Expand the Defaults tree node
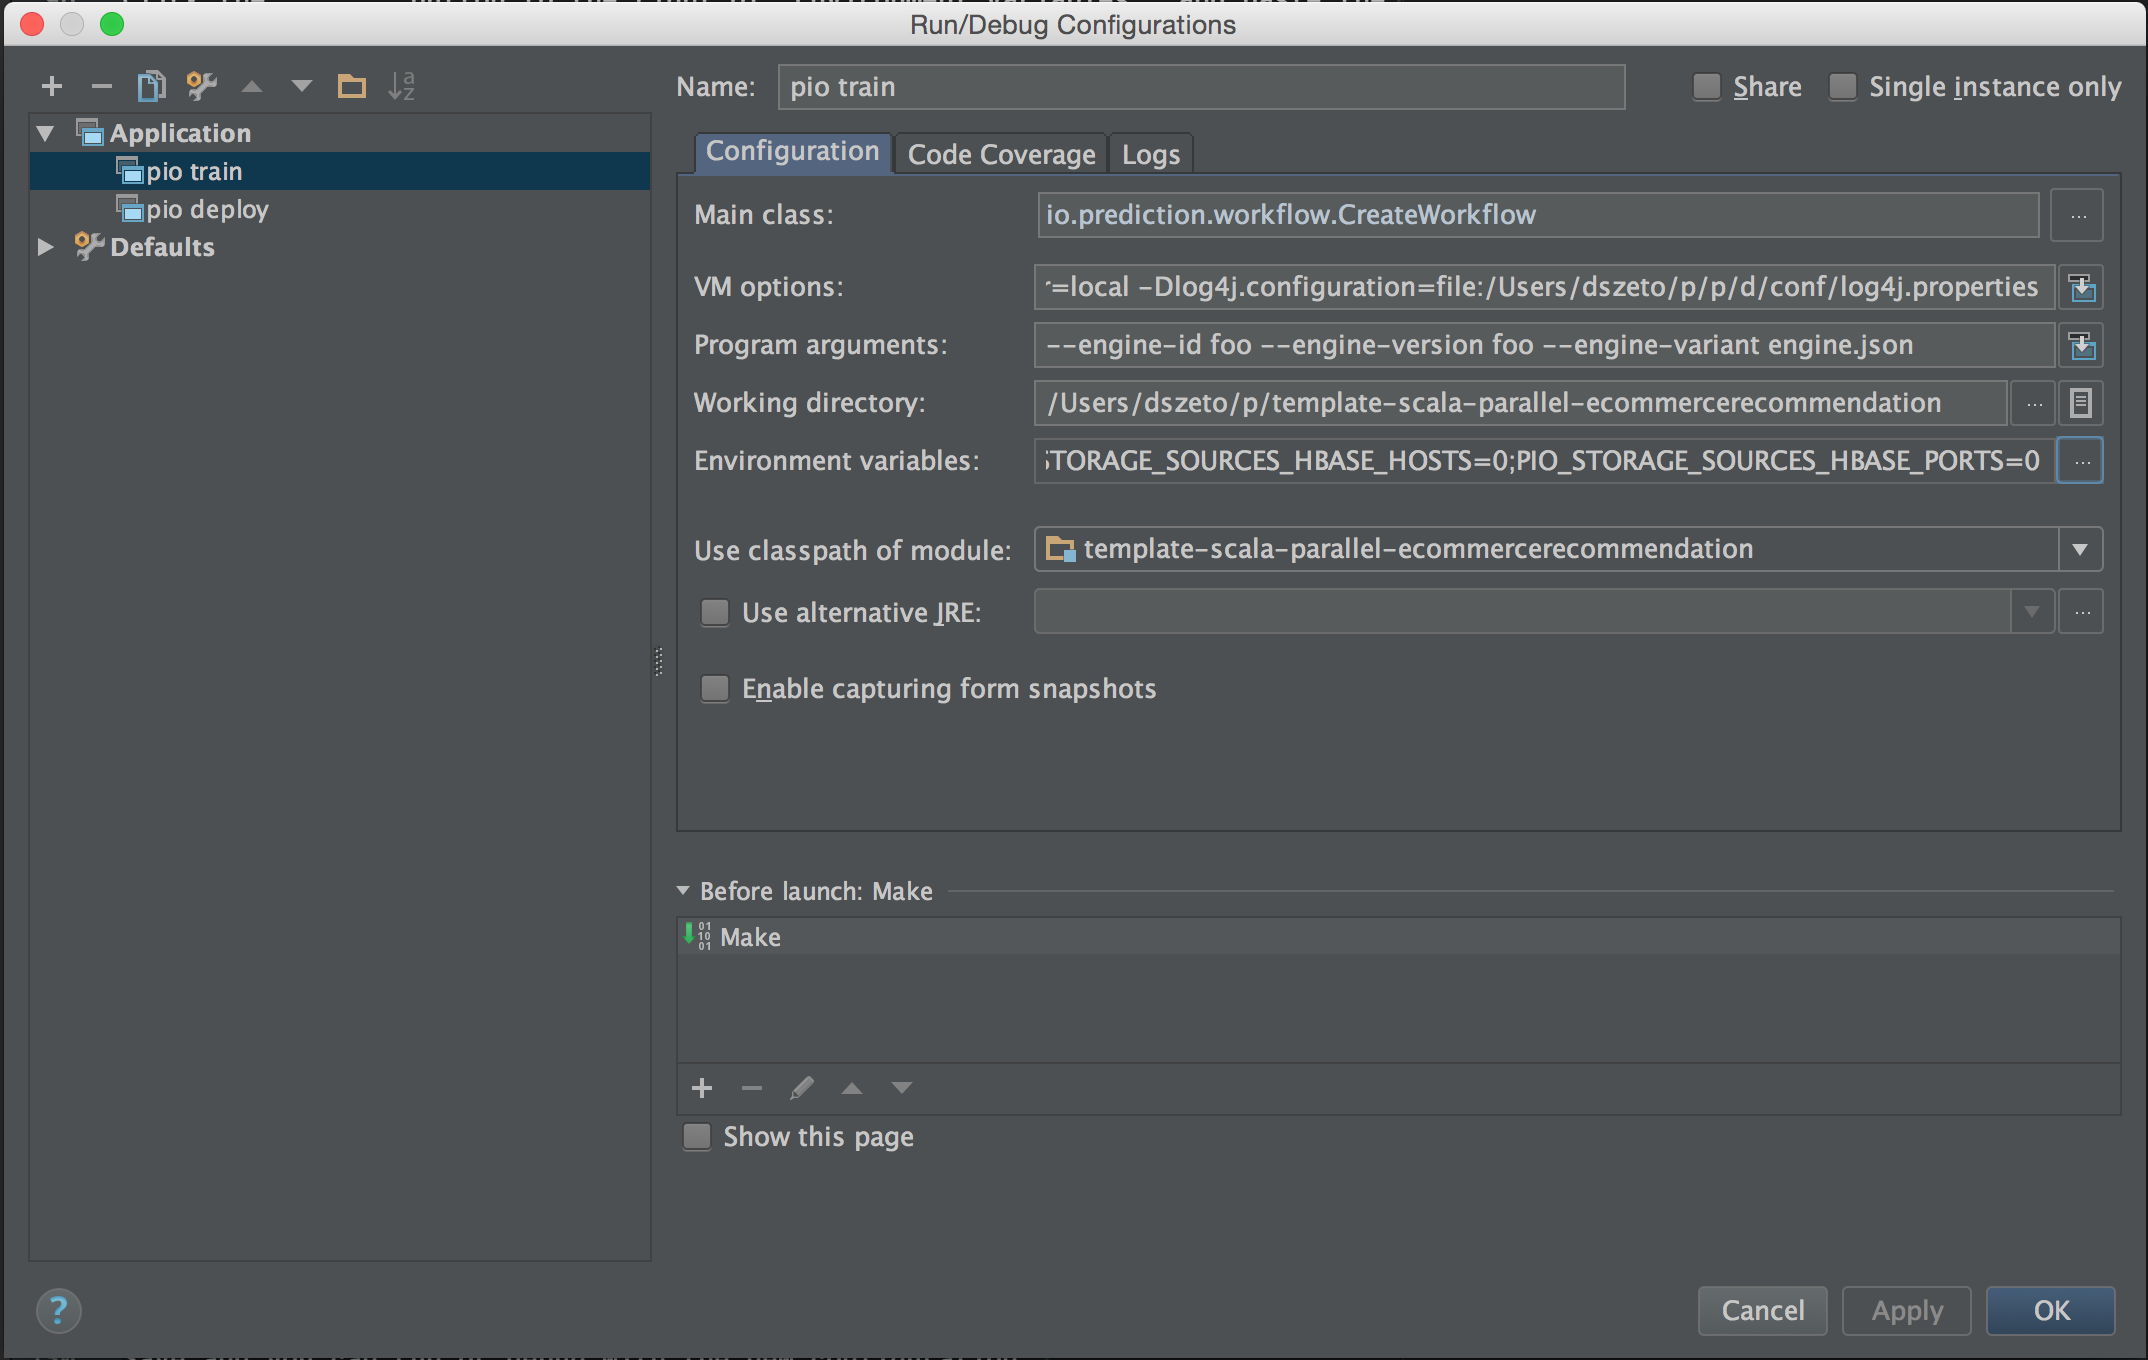 pyautogui.click(x=45, y=247)
